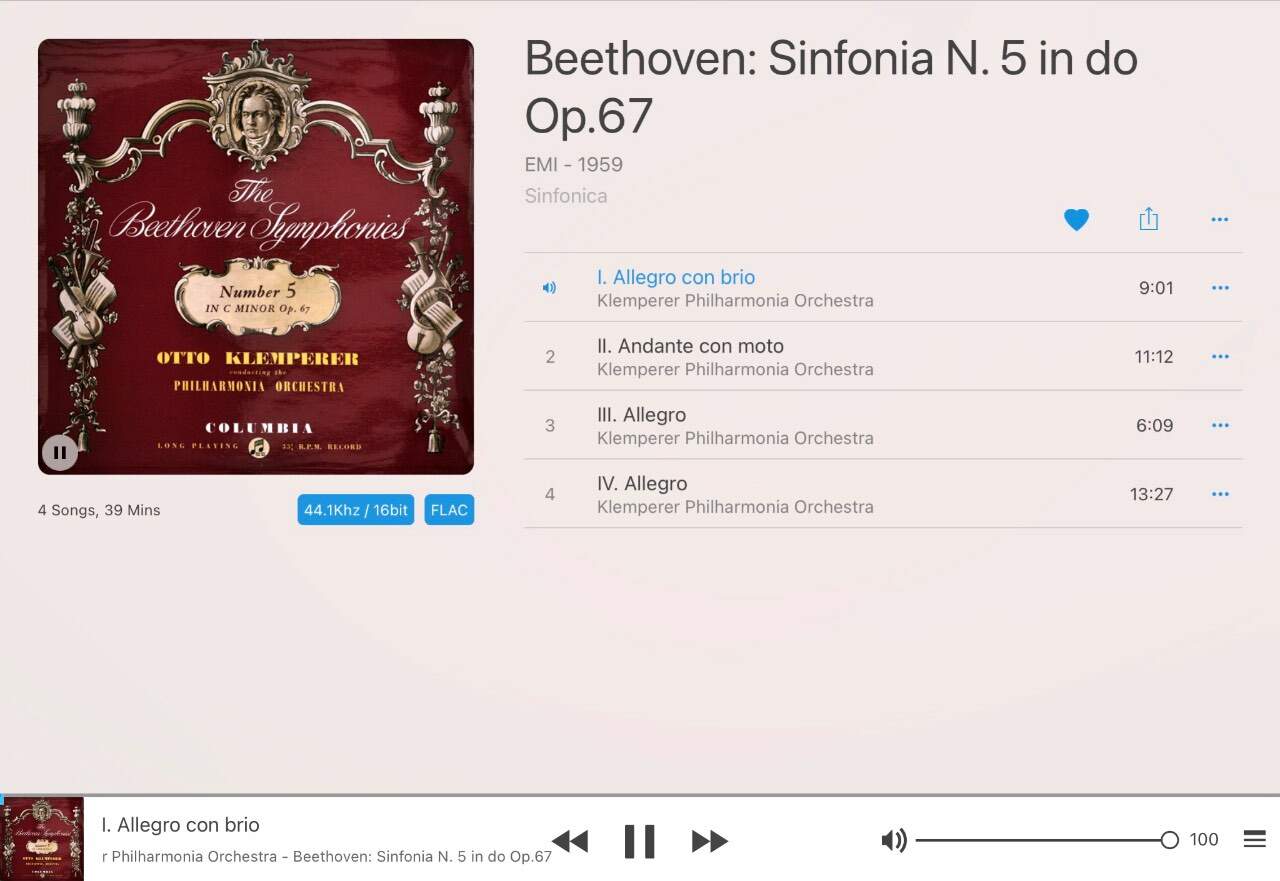Mute audio using the speaker icon
This screenshot has height=881, width=1280.
point(894,840)
